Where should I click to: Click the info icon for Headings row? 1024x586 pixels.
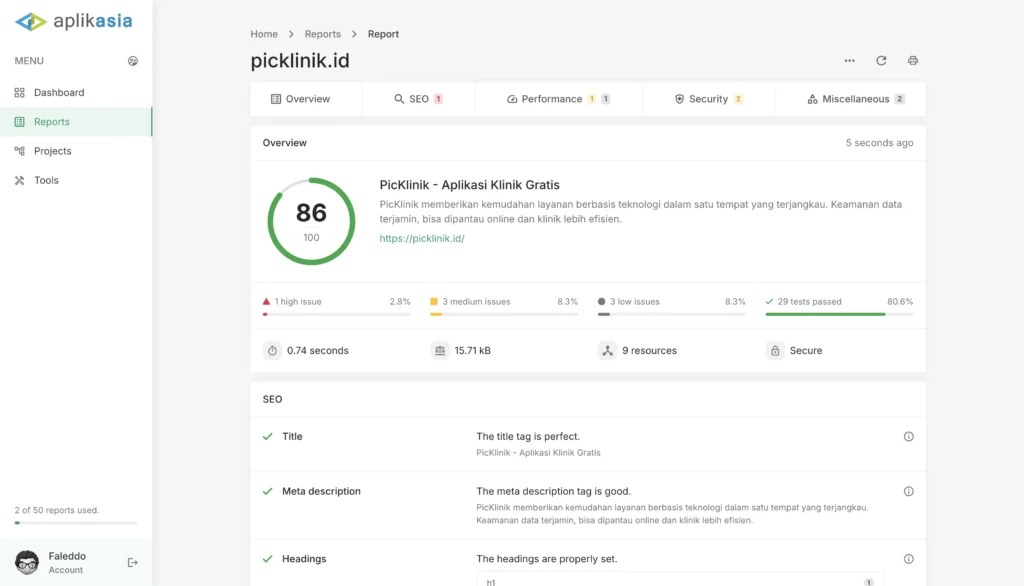(x=908, y=560)
